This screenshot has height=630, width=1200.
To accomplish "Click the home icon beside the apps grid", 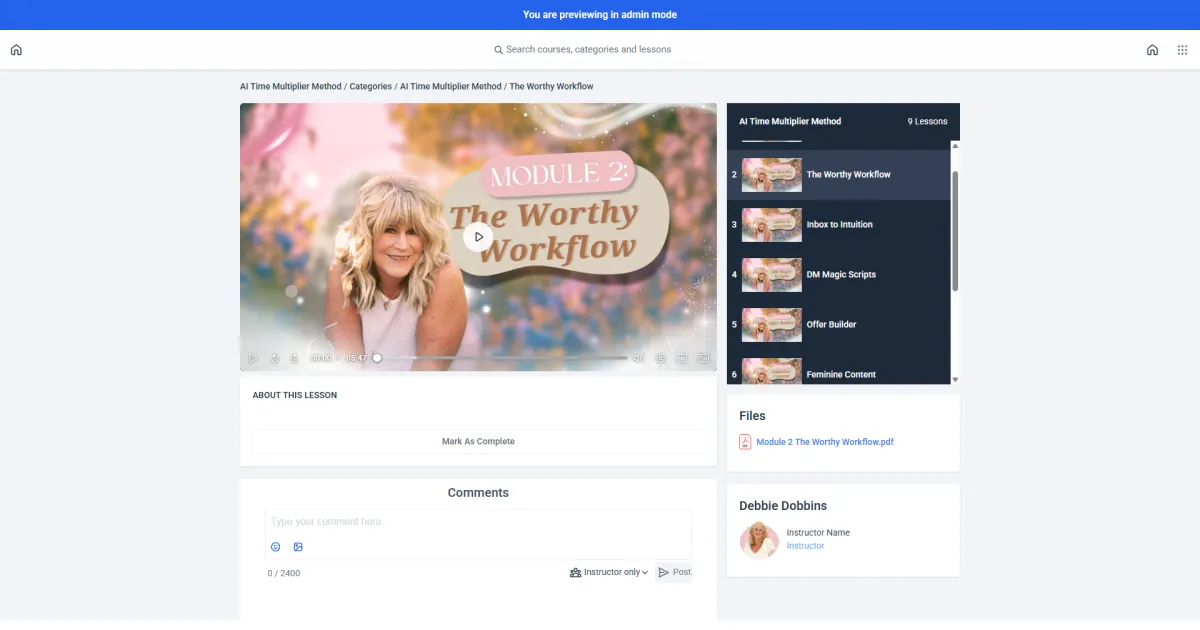I will click(x=1152, y=50).
